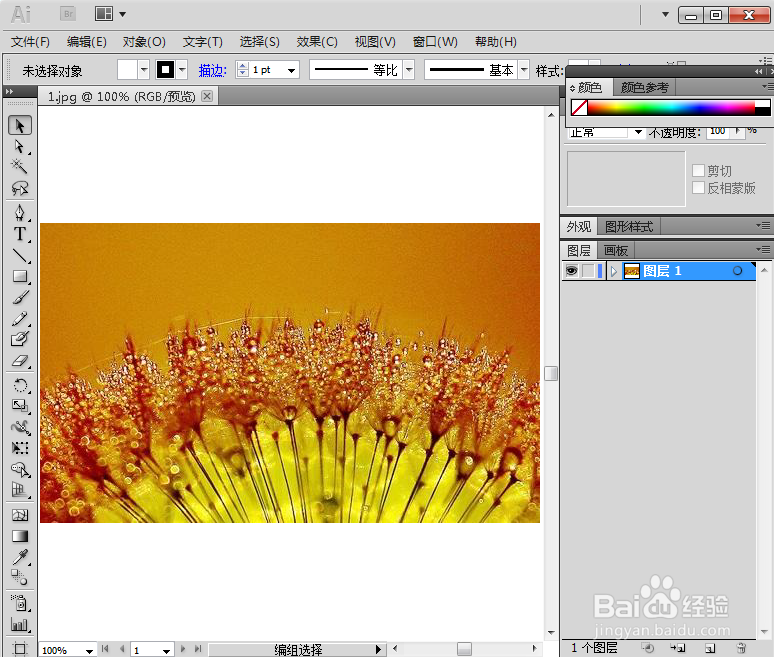Viewport: 774px width, 657px height.
Task: Select the Pencil tool
Action: click(x=20, y=318)
